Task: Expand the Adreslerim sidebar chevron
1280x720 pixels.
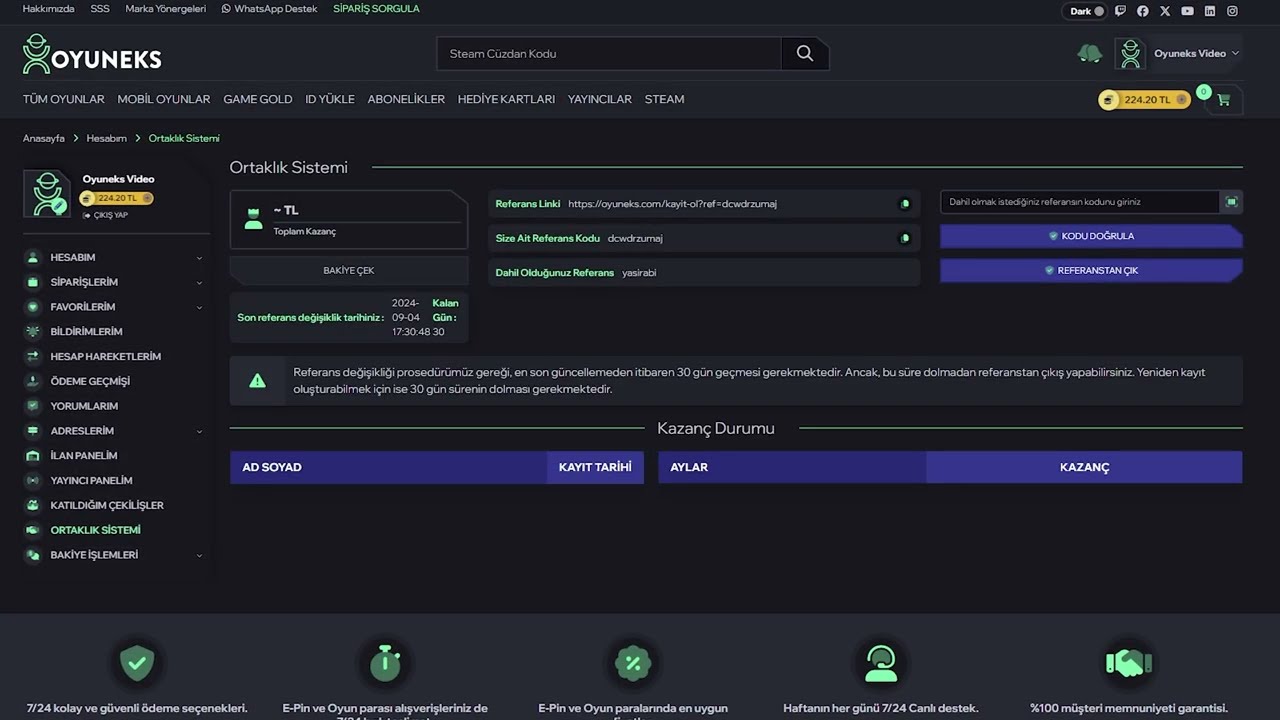Action: tap(199, 431)
